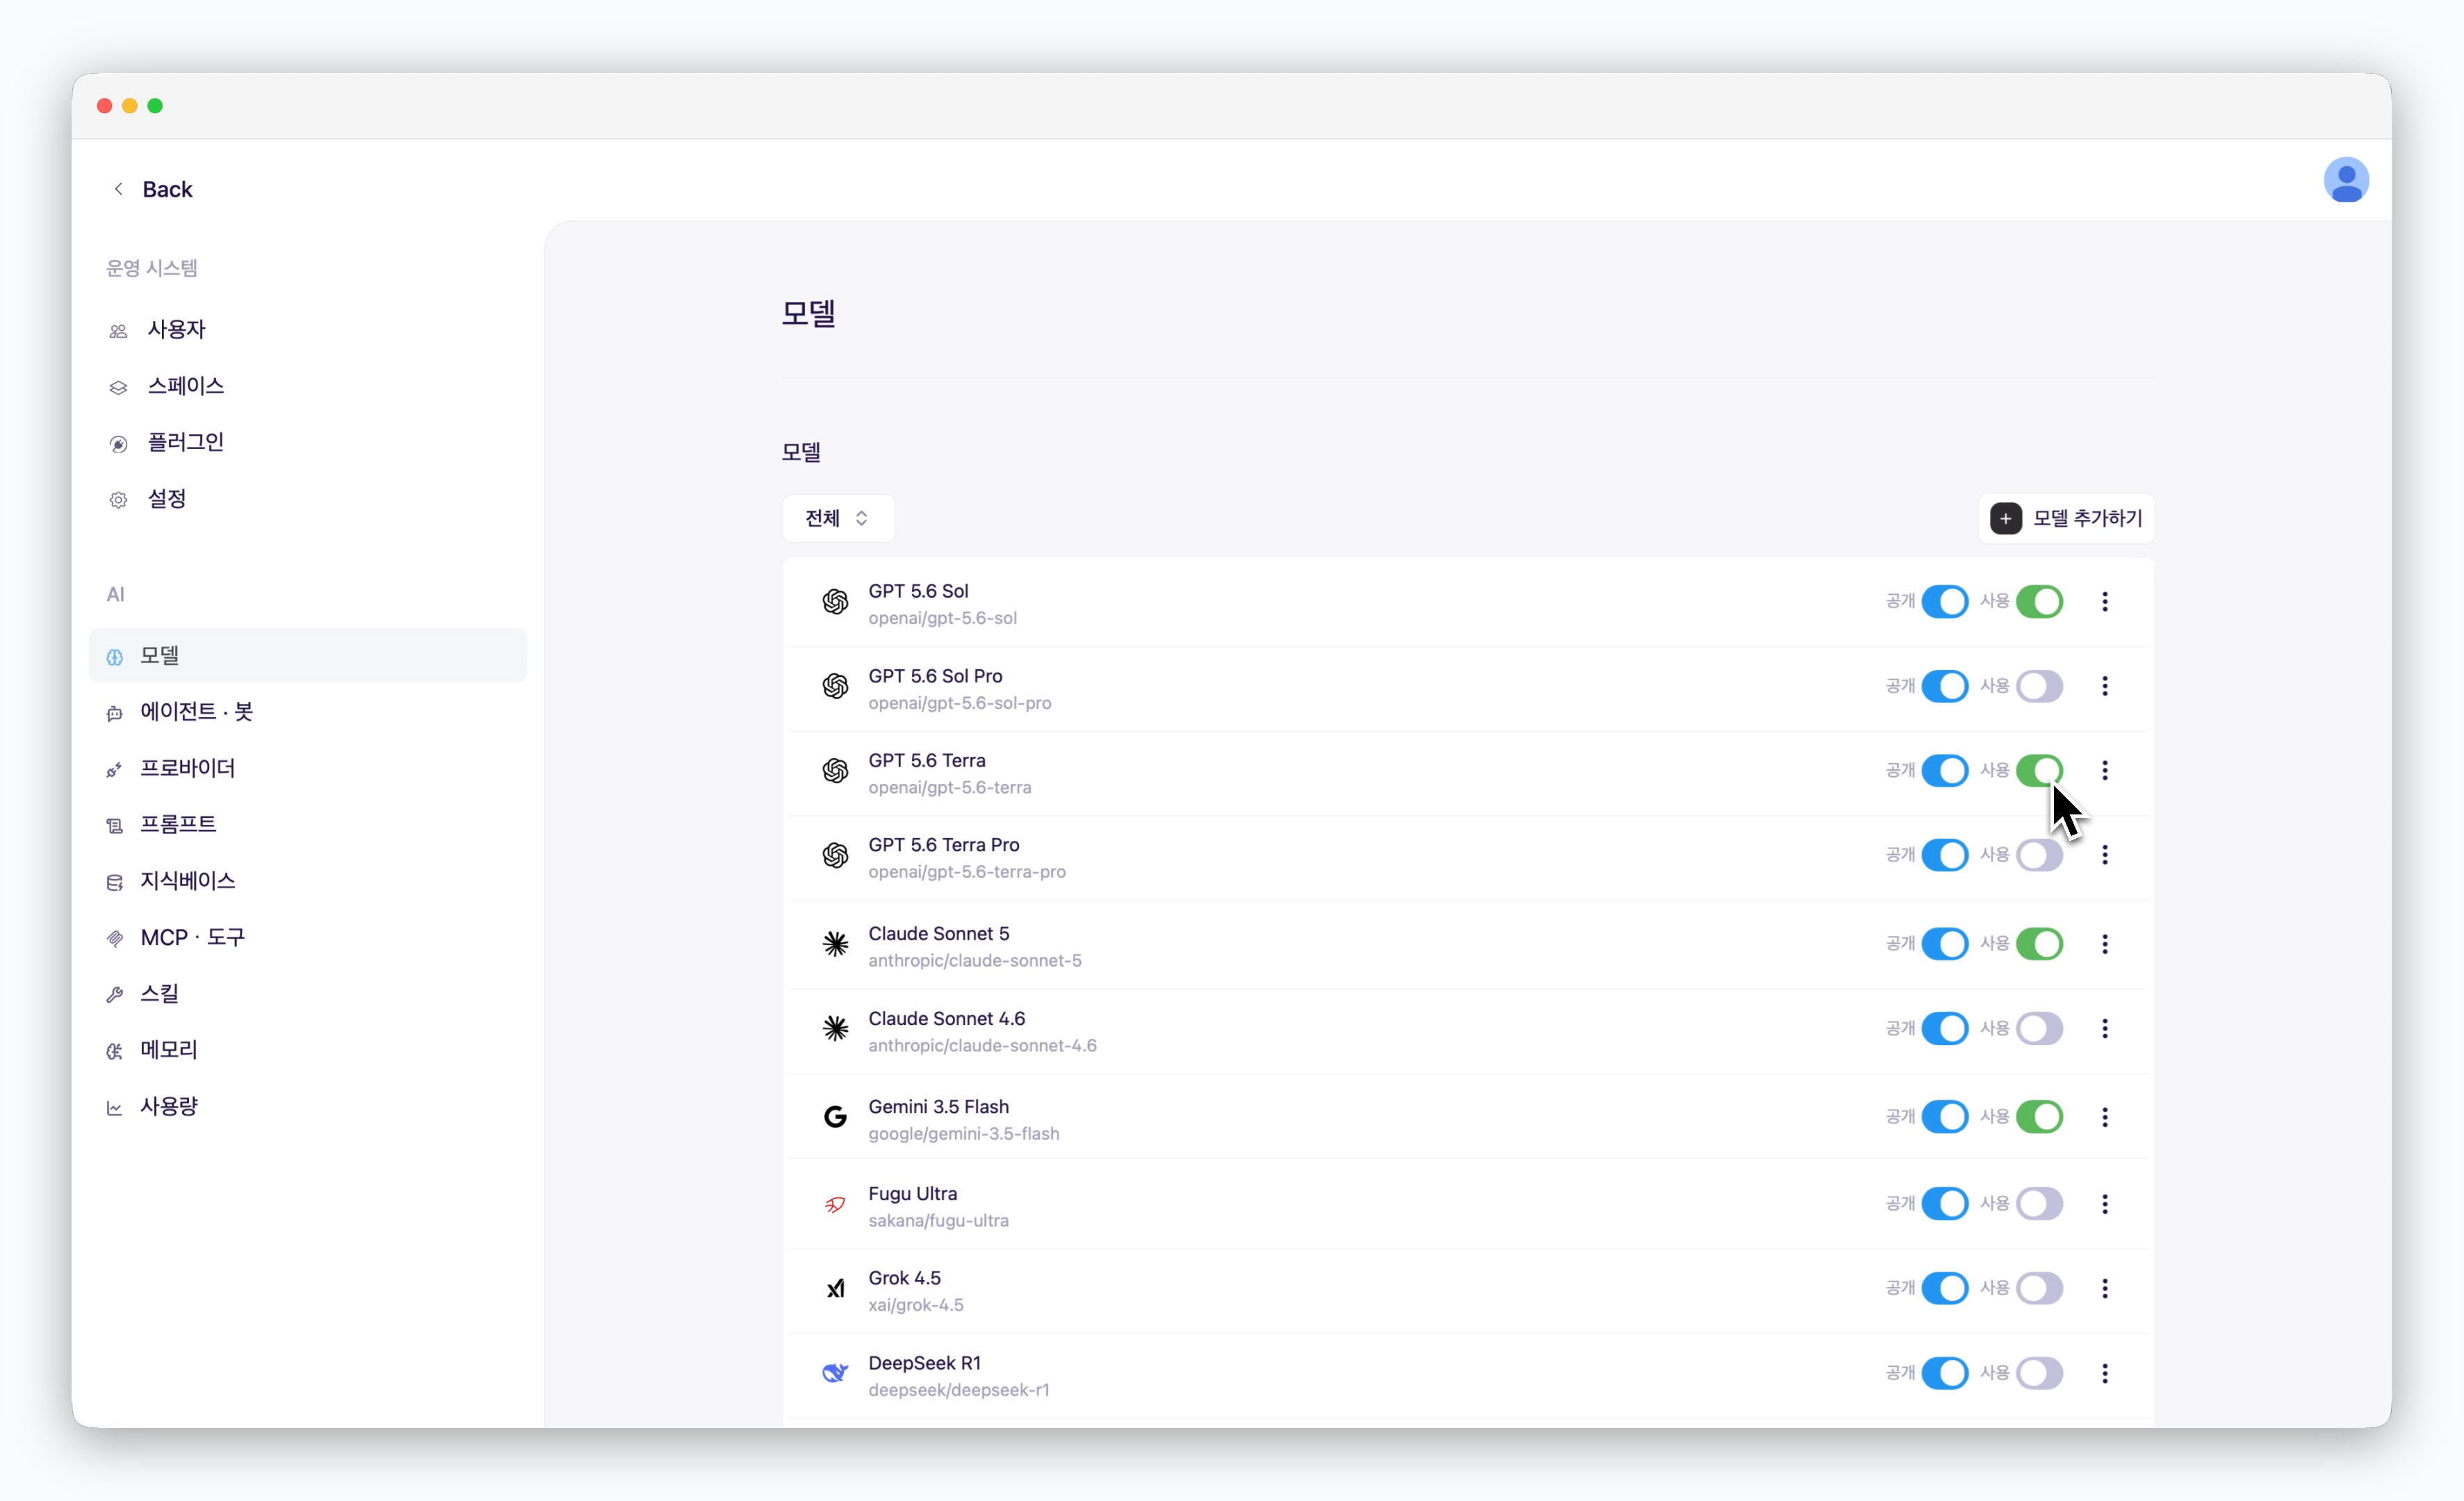2464x1501 pixels.
Task: Open the Grok 4.5 model name
Action: coord(904,1278)
